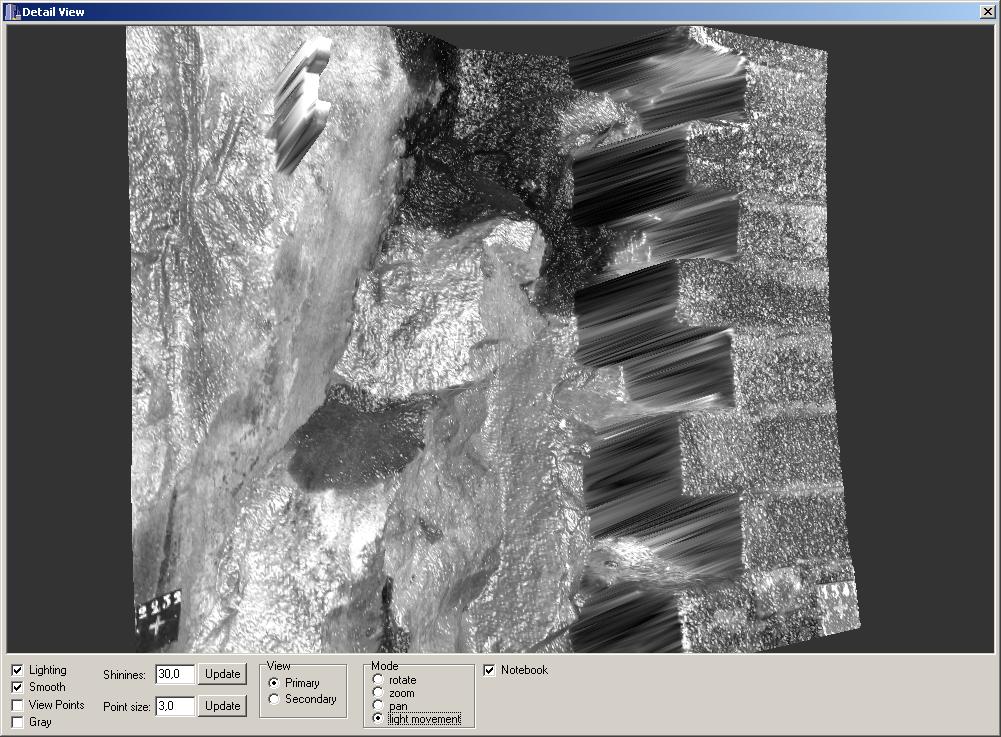Viewport: 1001px width, 737px height.
Task: Select the Primary view radio button
Action: 275,683
